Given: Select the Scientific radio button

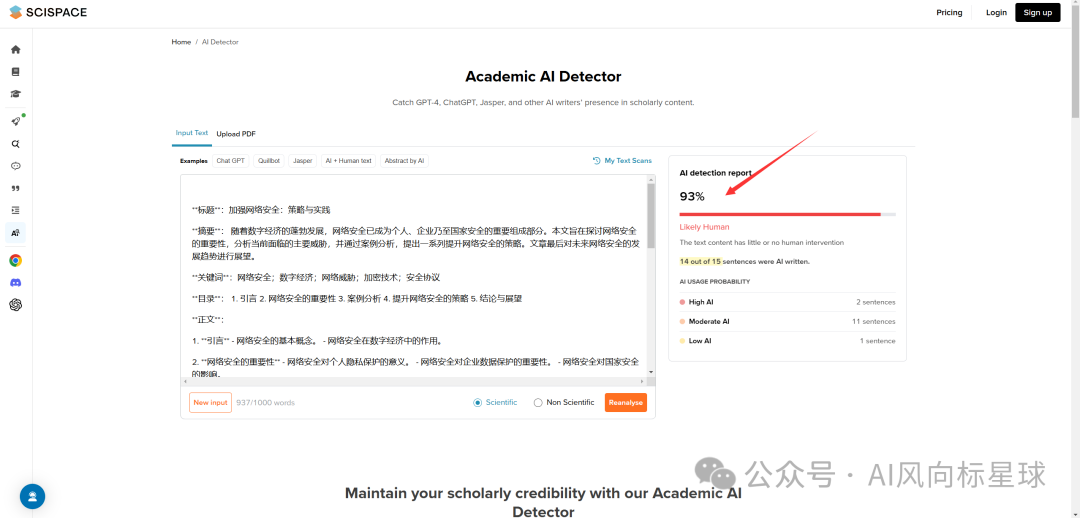Looking at the screenshot, I should [x=477, y=402].
